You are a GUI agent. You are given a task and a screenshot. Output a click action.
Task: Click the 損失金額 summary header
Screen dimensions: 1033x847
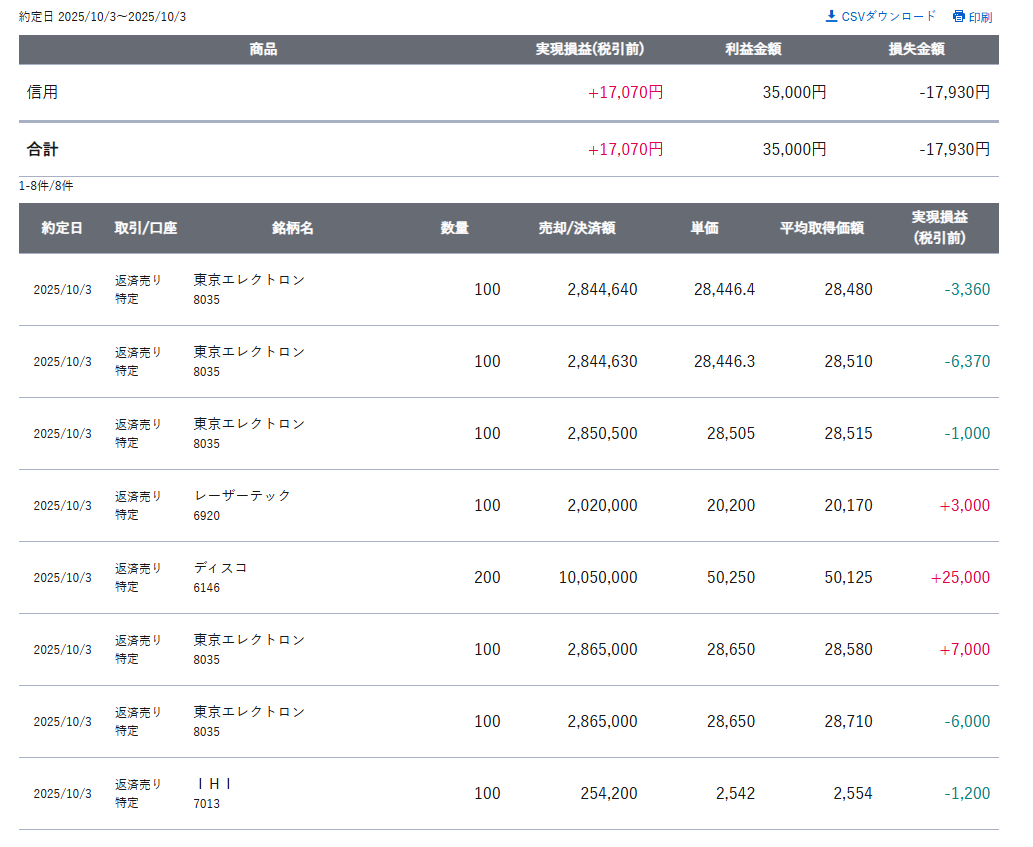click(916, 49)
